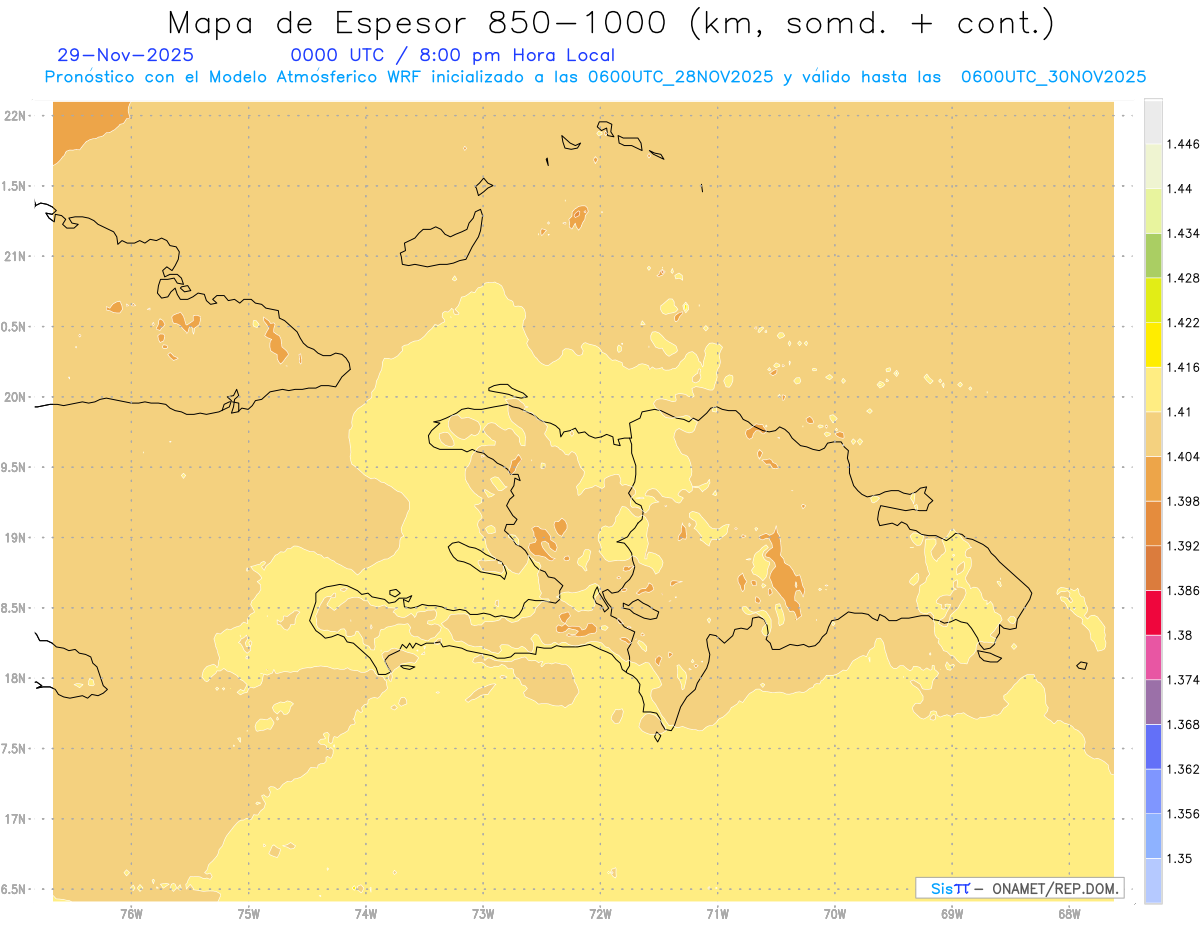Click the '75W' longitude label

coord(249,913)
